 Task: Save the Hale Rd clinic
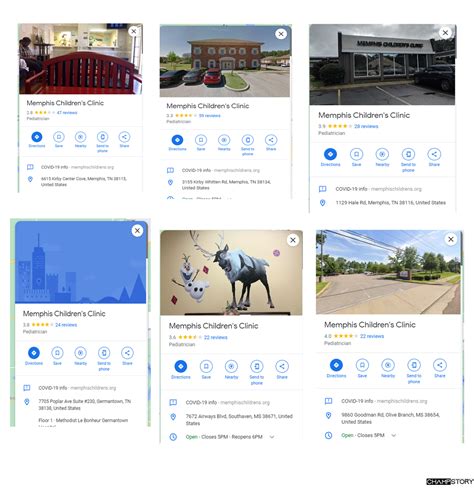point(356,154)
